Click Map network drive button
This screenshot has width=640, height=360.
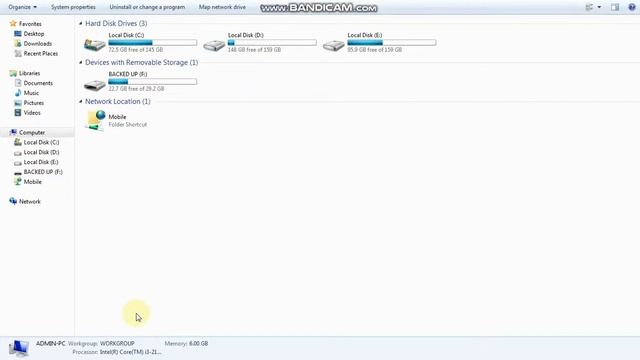[222, 7]
